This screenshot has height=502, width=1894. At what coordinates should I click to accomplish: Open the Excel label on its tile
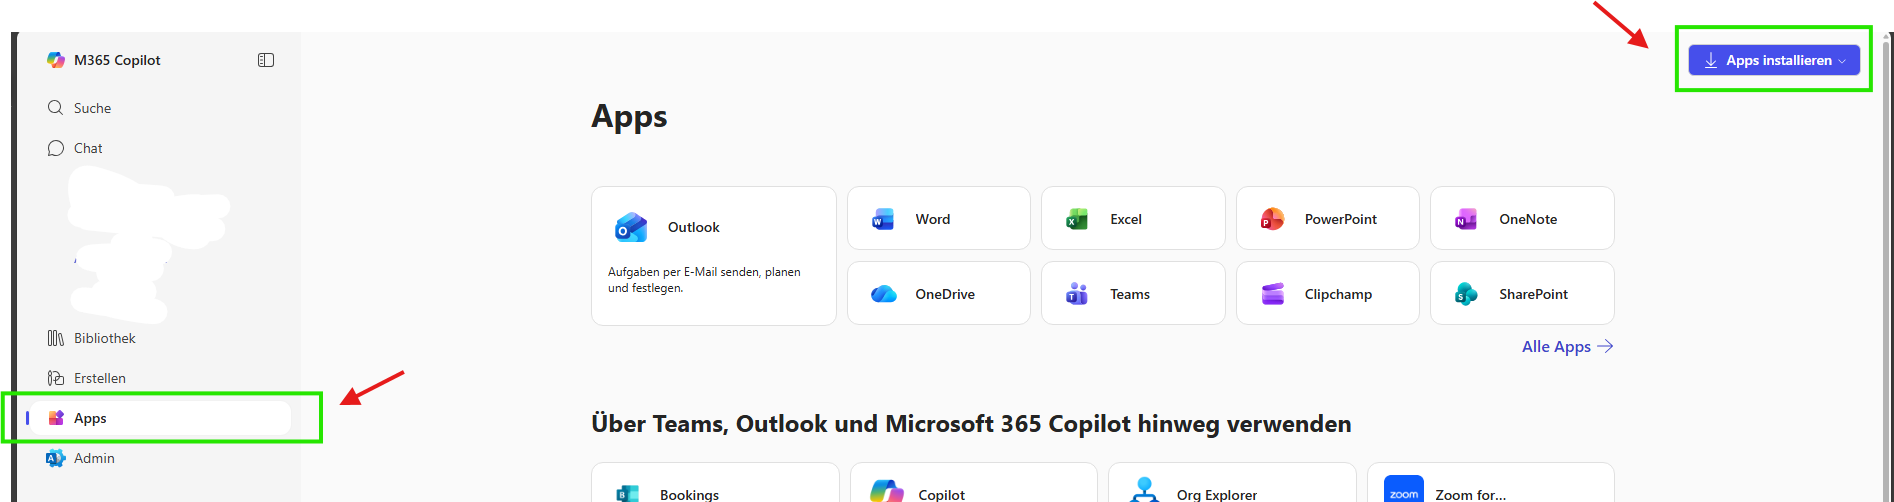pyautogui.click(x=1126, y=219)
